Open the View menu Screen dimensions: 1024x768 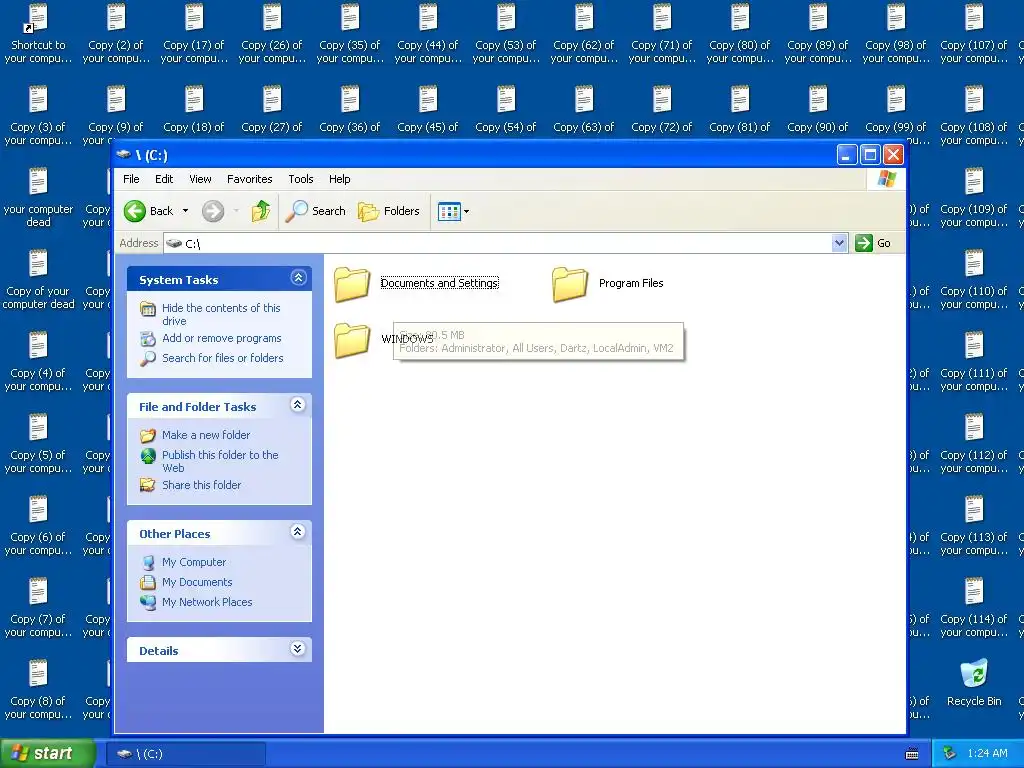[200, 179]
